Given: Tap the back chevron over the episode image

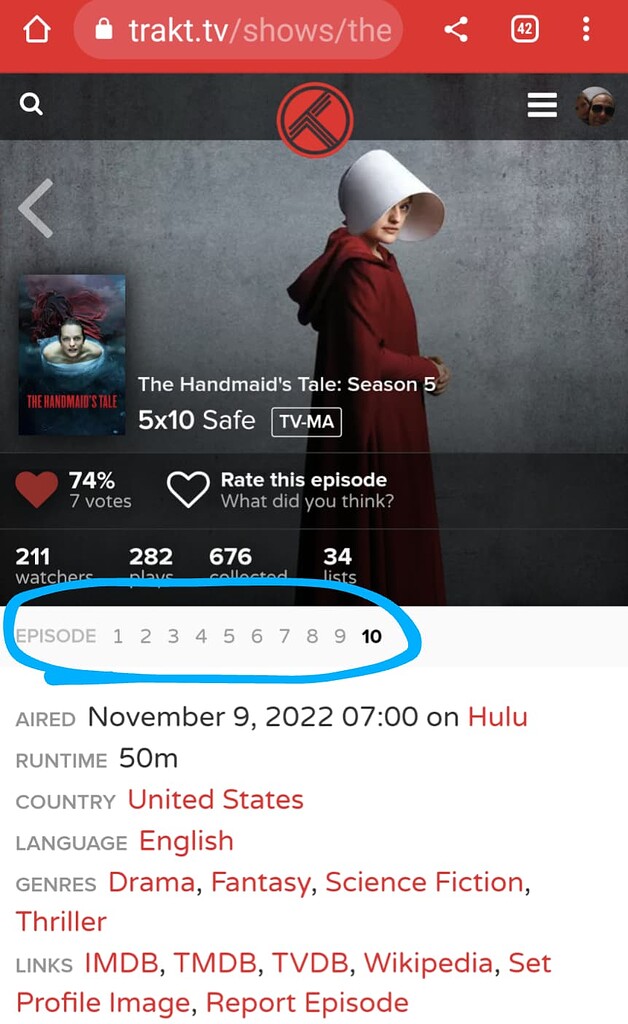Looking at the screenshot, I should [35, 207].
